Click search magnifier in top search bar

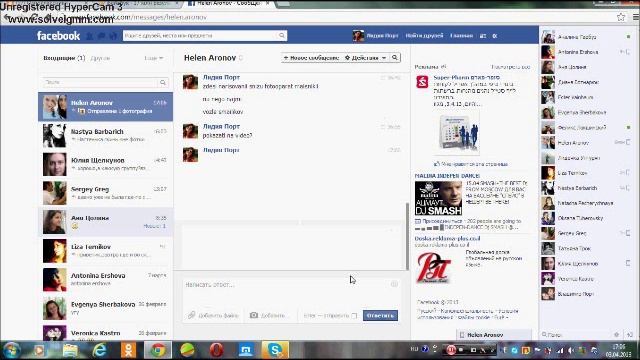click(282, 36)
